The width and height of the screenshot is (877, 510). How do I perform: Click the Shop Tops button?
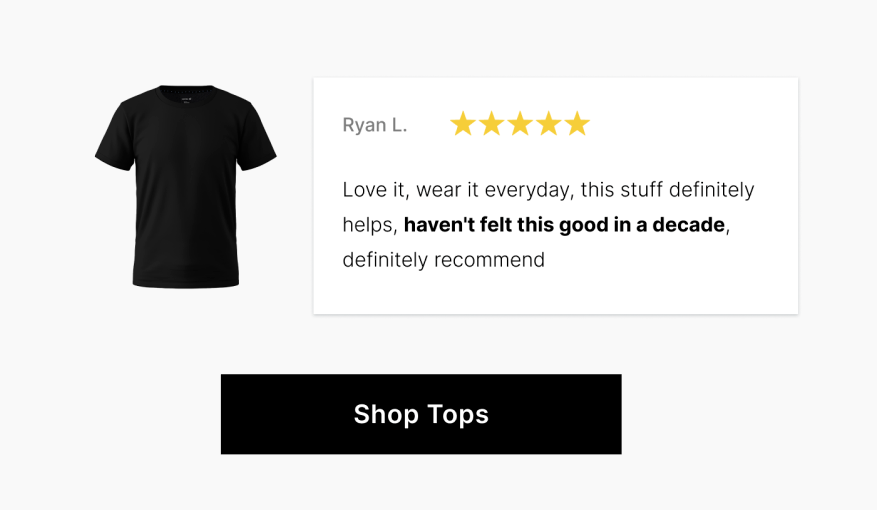tap(421, 414)
